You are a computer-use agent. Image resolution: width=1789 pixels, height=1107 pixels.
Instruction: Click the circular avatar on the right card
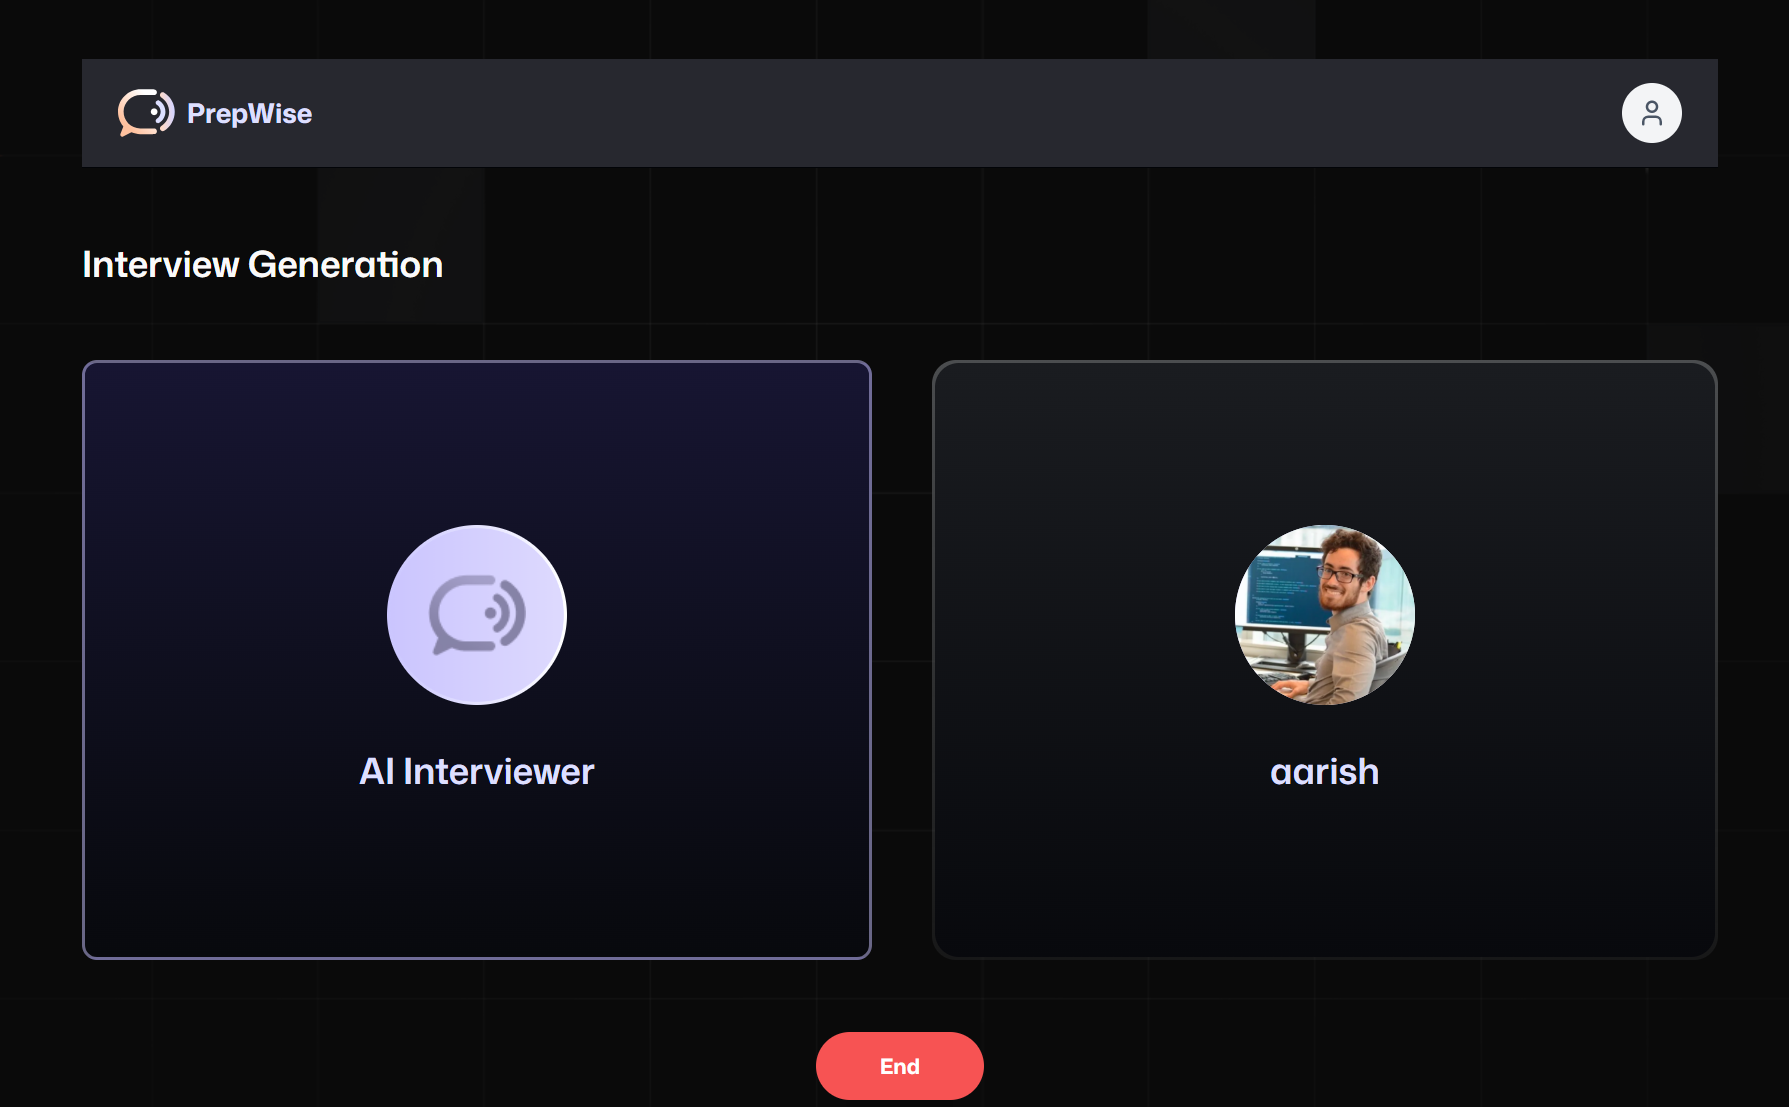tap(1324, 615)
